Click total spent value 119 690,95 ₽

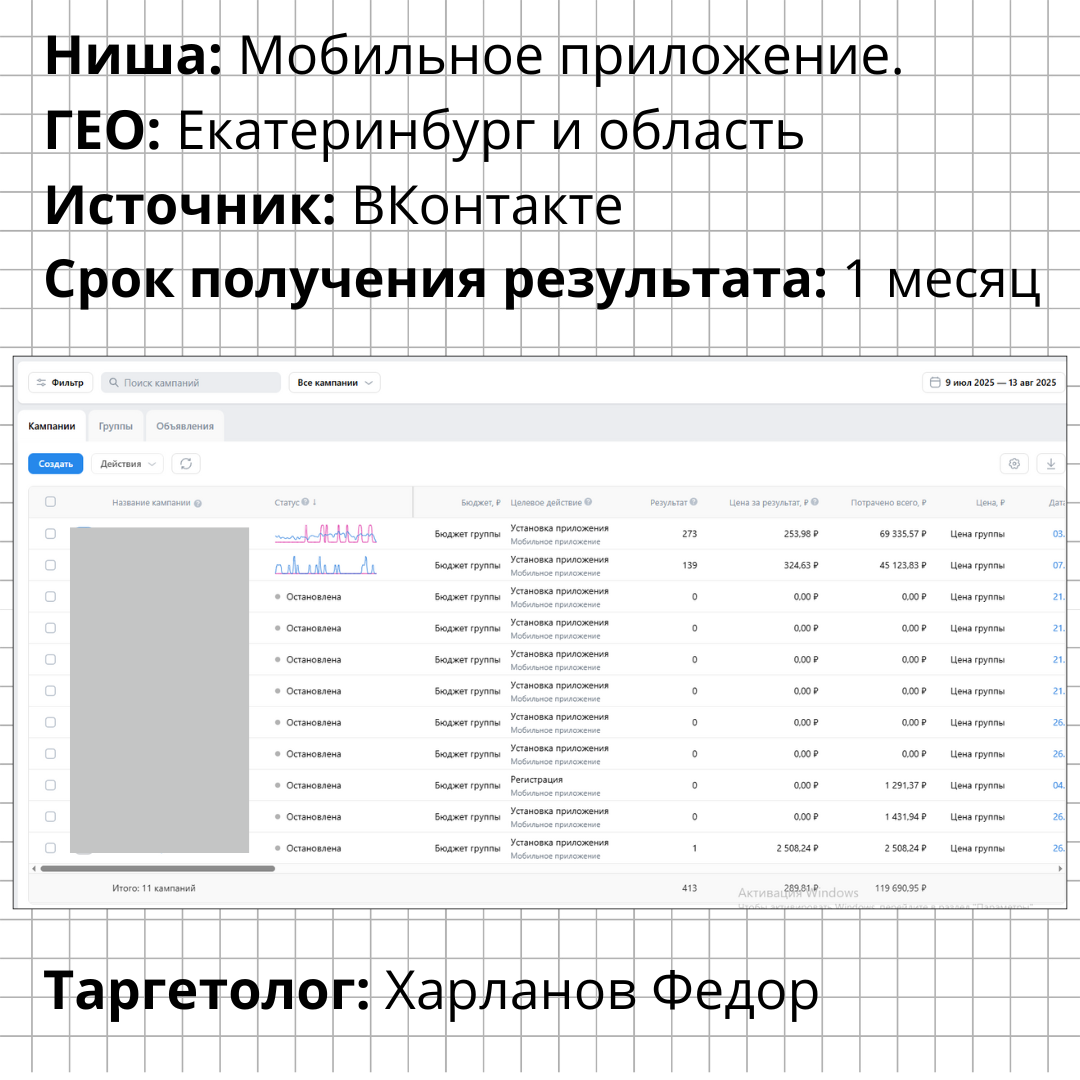tap(900, 888)
